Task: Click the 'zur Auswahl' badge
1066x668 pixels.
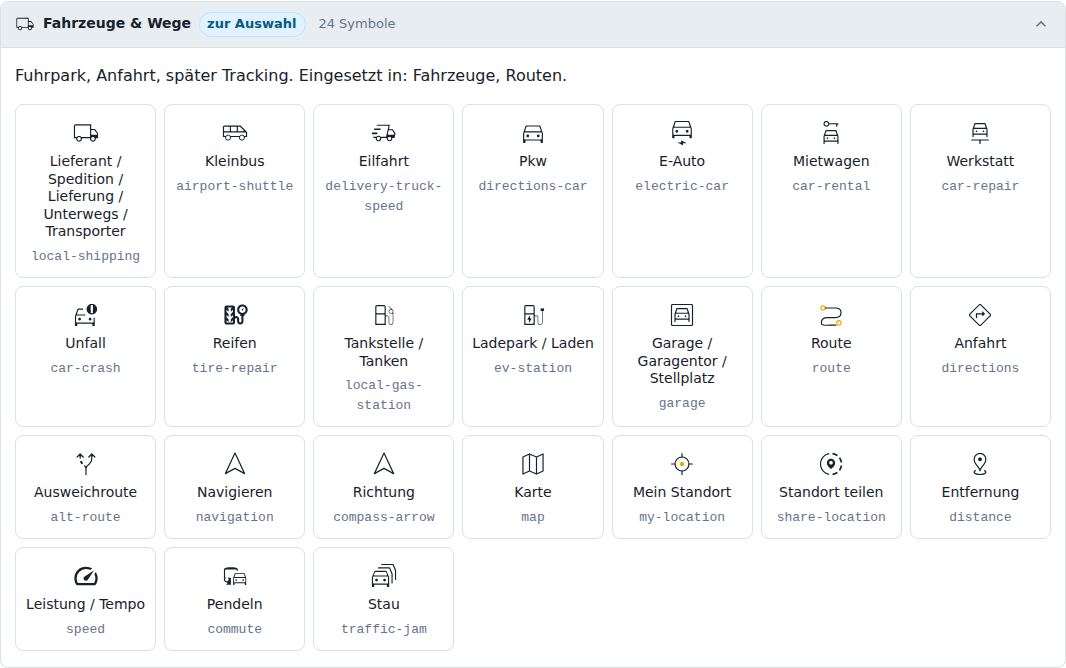Action: pyautogui.click(x=252, y=24)
